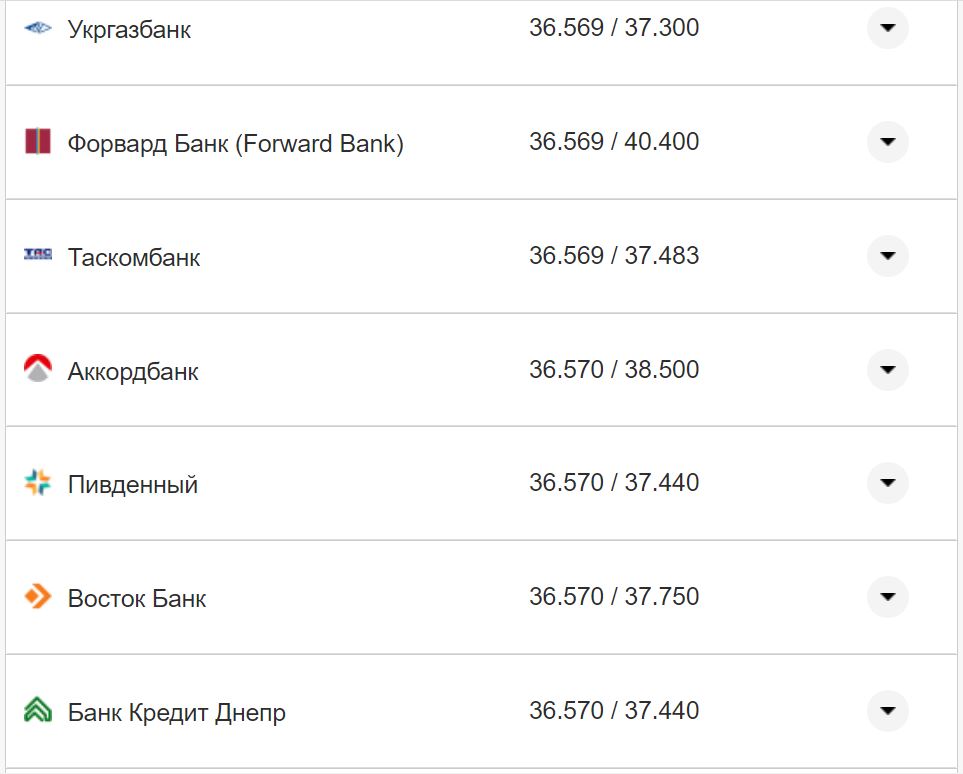
Task: Expand Банк Кредит Днепр details
Action: (x=887, y=711)
